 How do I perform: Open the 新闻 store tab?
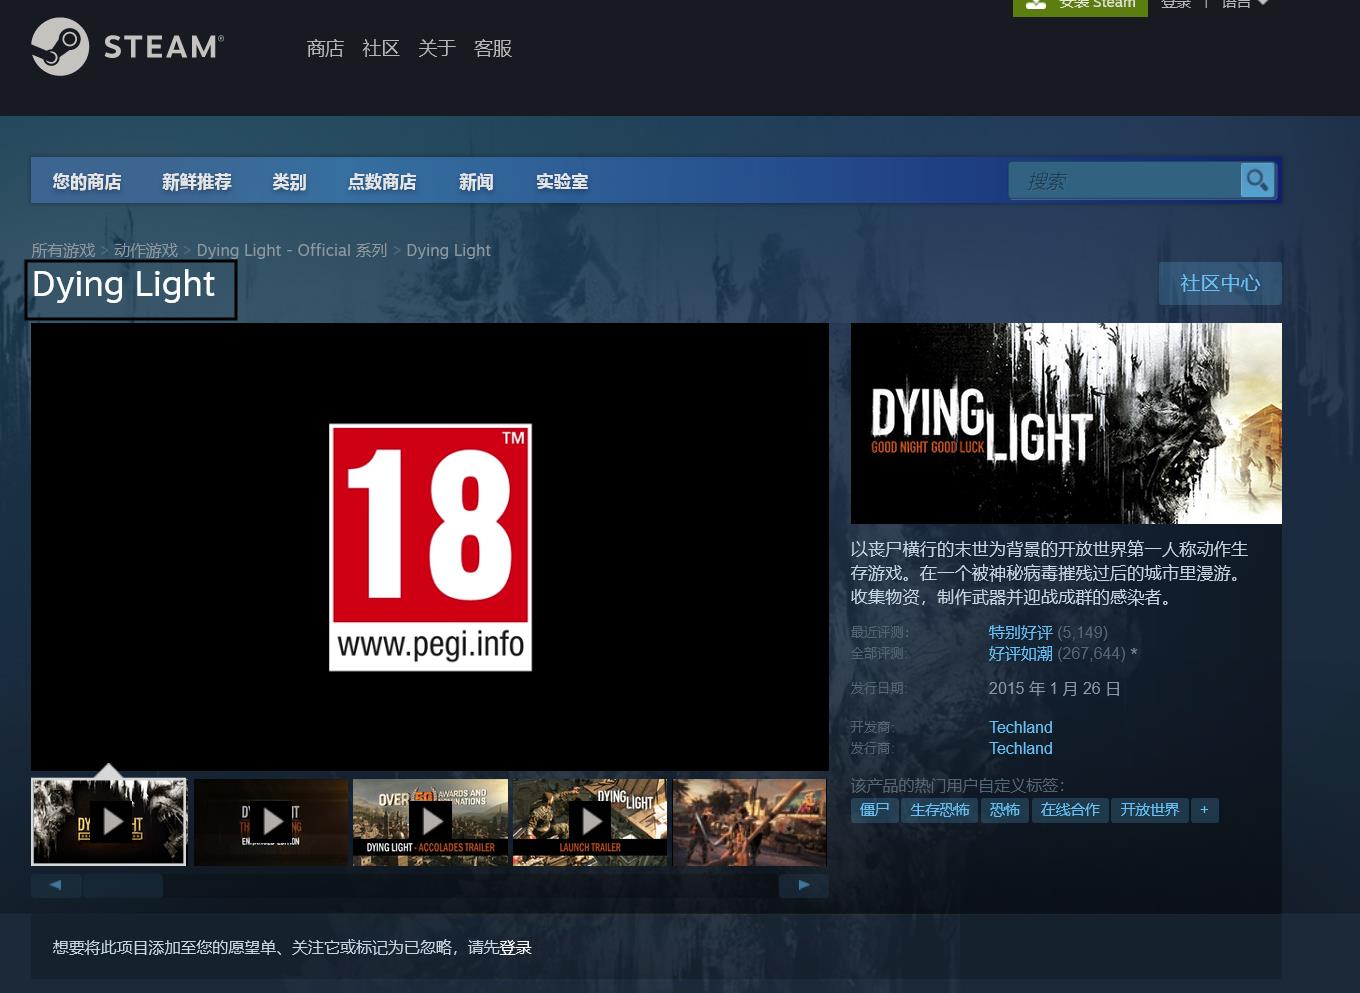tap(476, 181)
